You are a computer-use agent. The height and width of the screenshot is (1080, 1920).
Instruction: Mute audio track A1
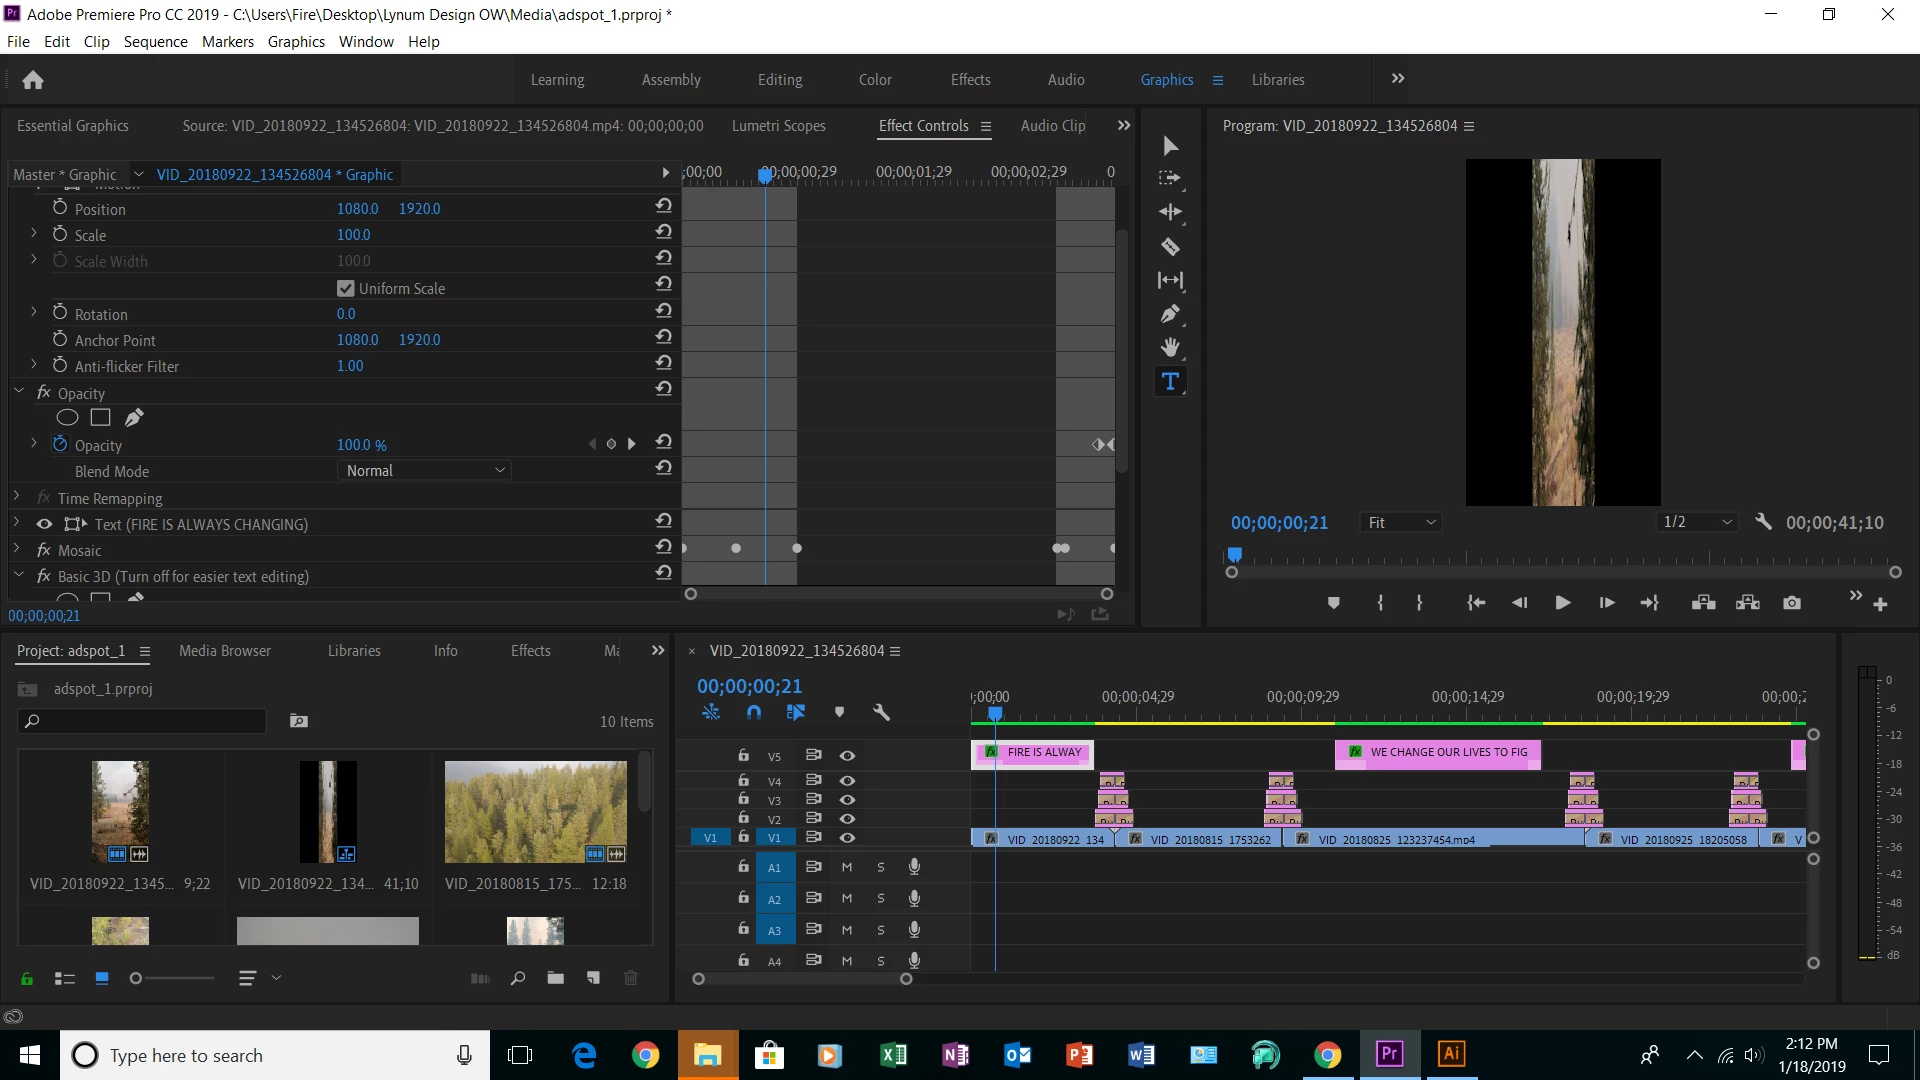pyautogui.click(x=847, y=867)
